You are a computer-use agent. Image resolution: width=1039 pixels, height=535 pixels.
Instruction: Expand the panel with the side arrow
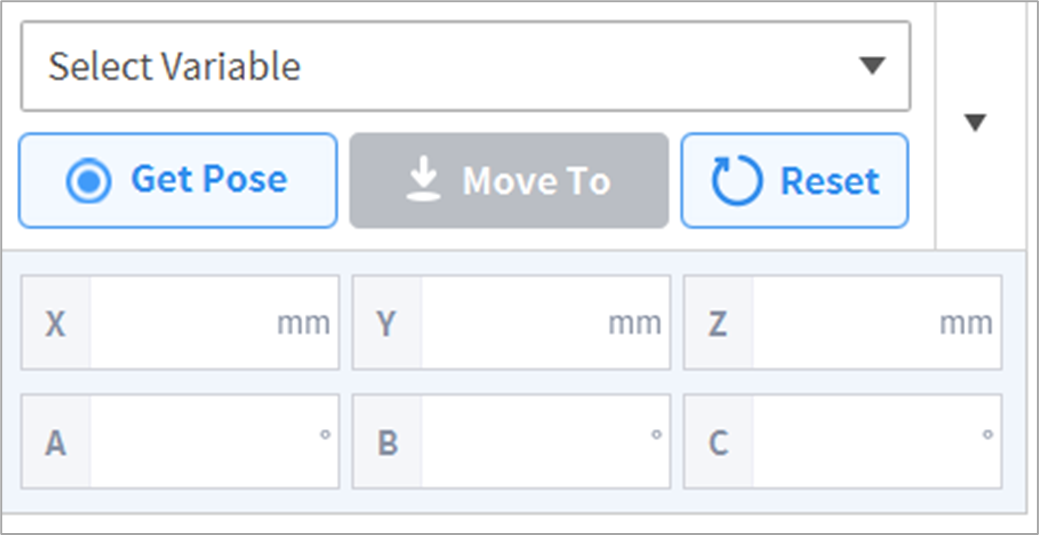[976, 123]
